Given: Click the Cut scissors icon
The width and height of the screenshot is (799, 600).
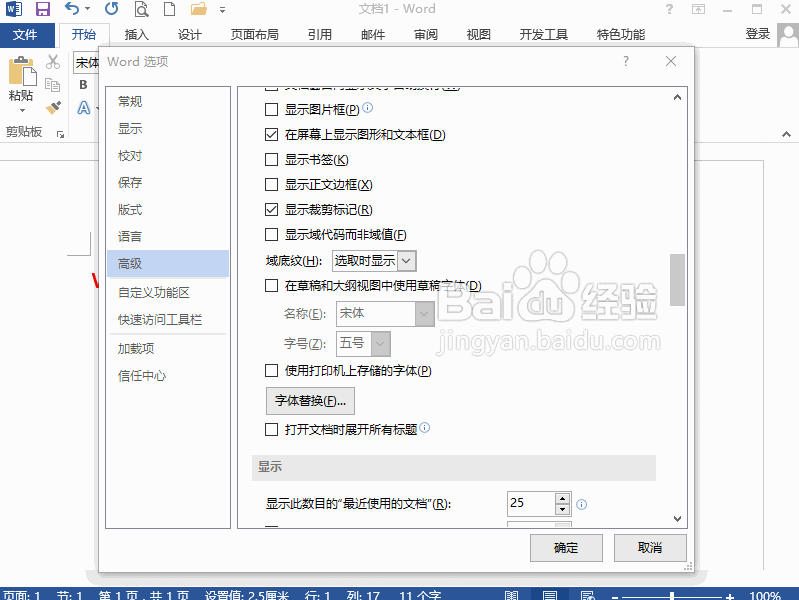Looking at the screenshot, I should [x=53, y=62].
